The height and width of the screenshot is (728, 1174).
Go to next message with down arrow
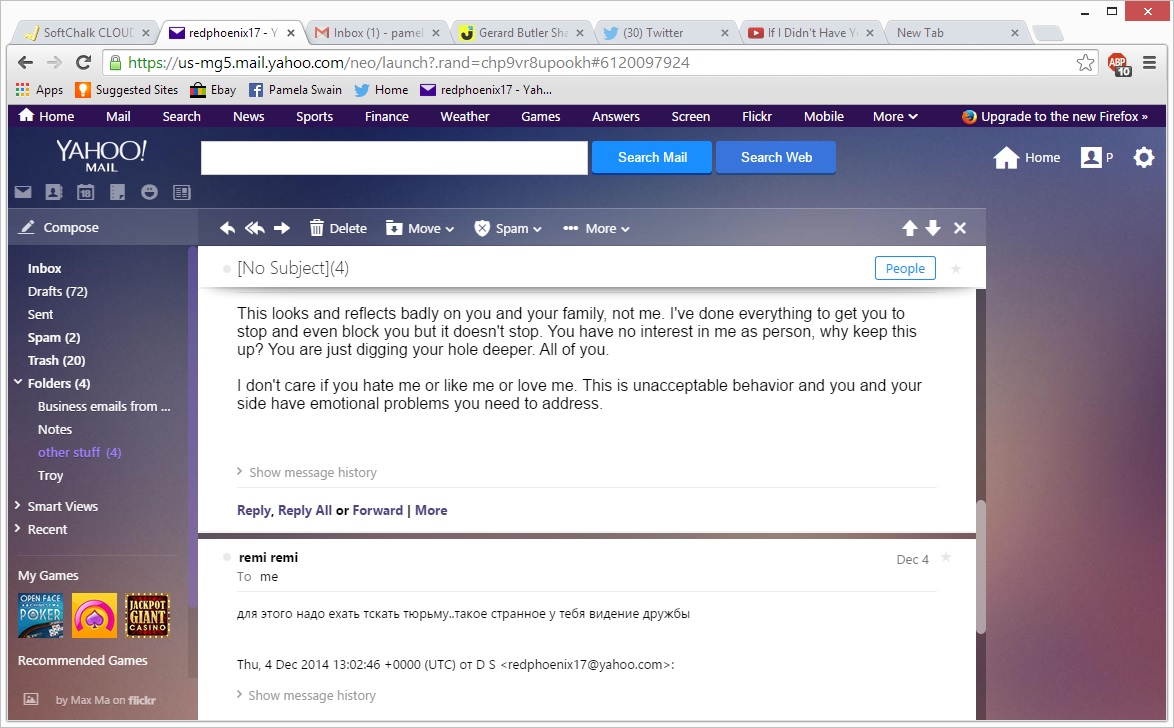point(933,228)
